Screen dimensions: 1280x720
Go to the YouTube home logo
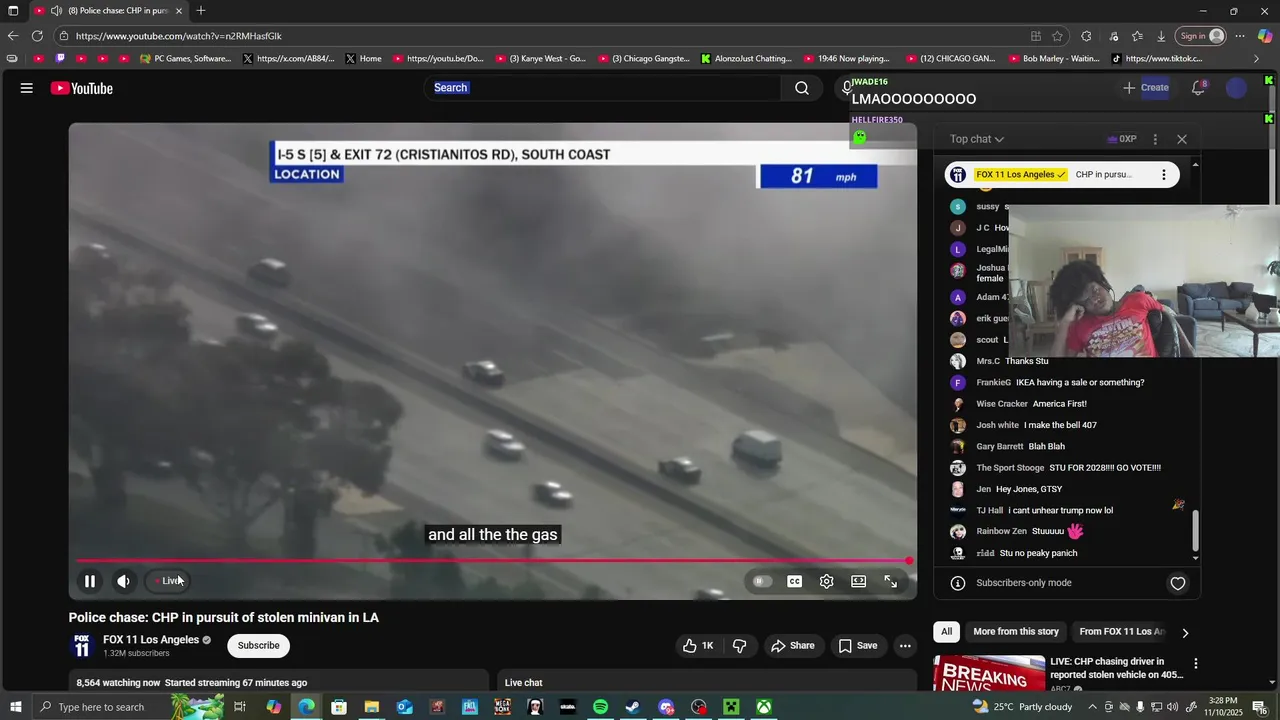coord(82,88)
